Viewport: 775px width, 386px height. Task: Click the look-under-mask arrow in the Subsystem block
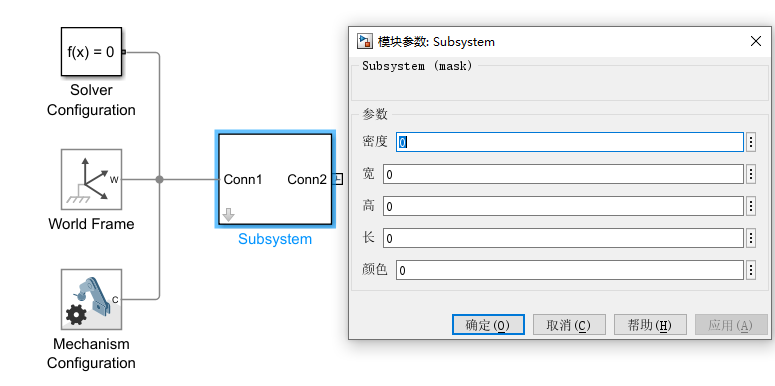tap(228, 214)
